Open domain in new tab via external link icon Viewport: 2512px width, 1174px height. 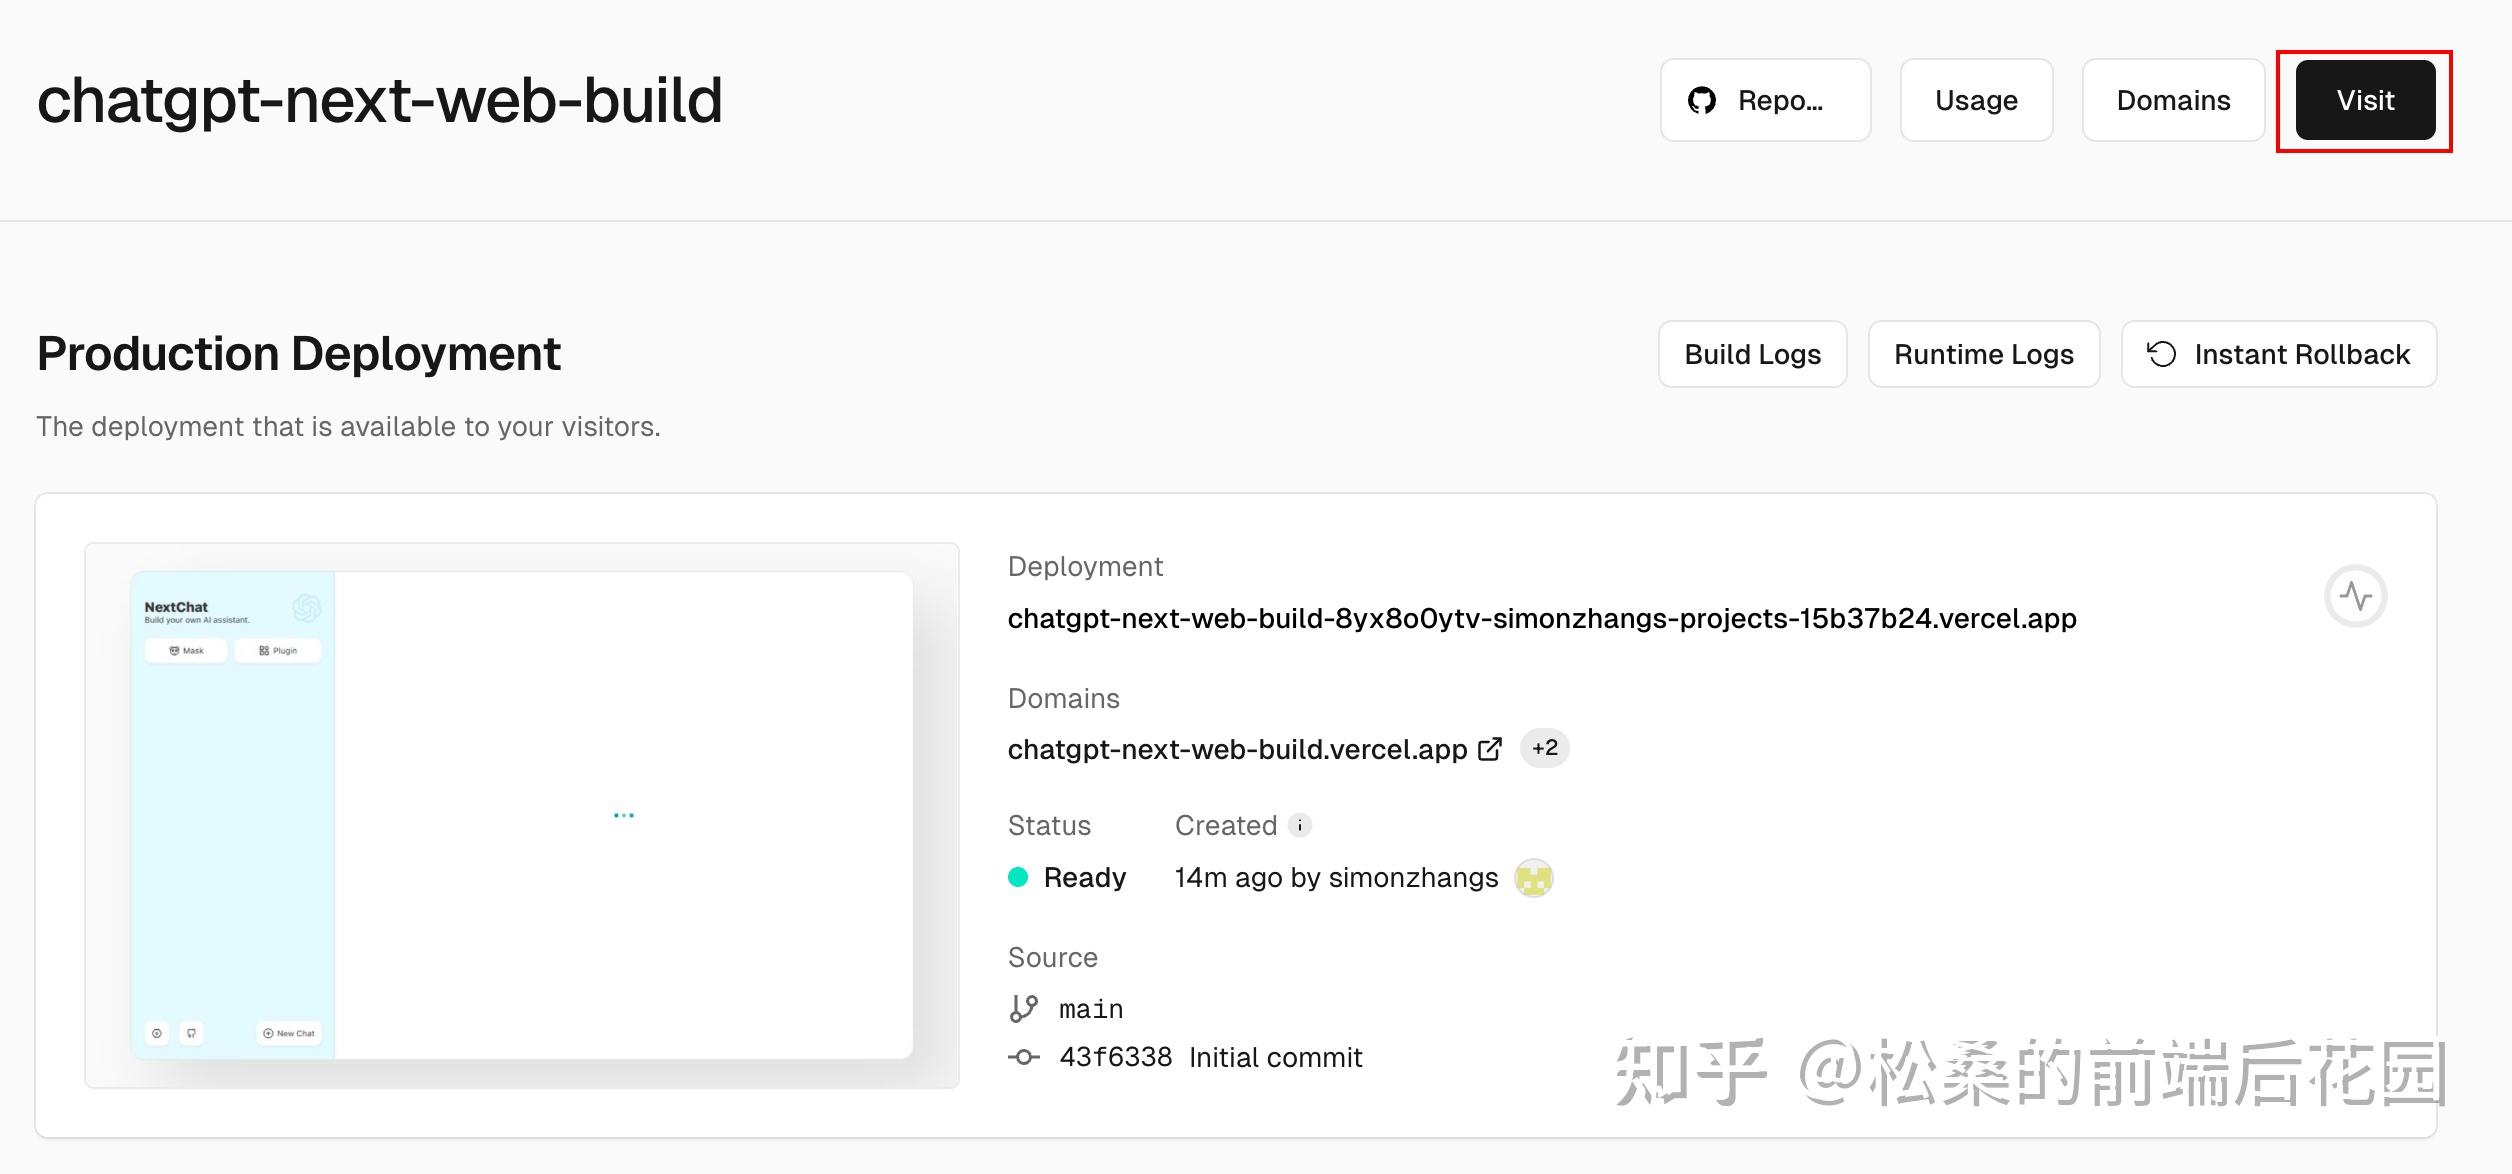tap(1490, 748)
